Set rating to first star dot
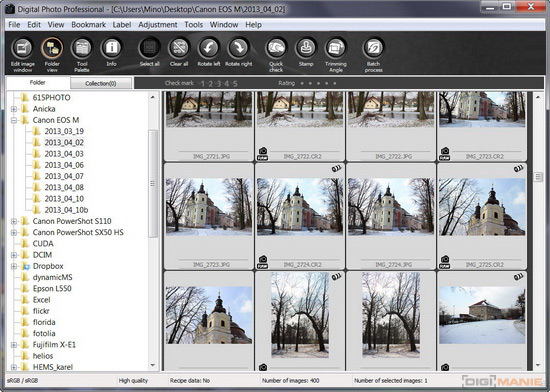Screen dimensions: 550x392 click(302, 83)
